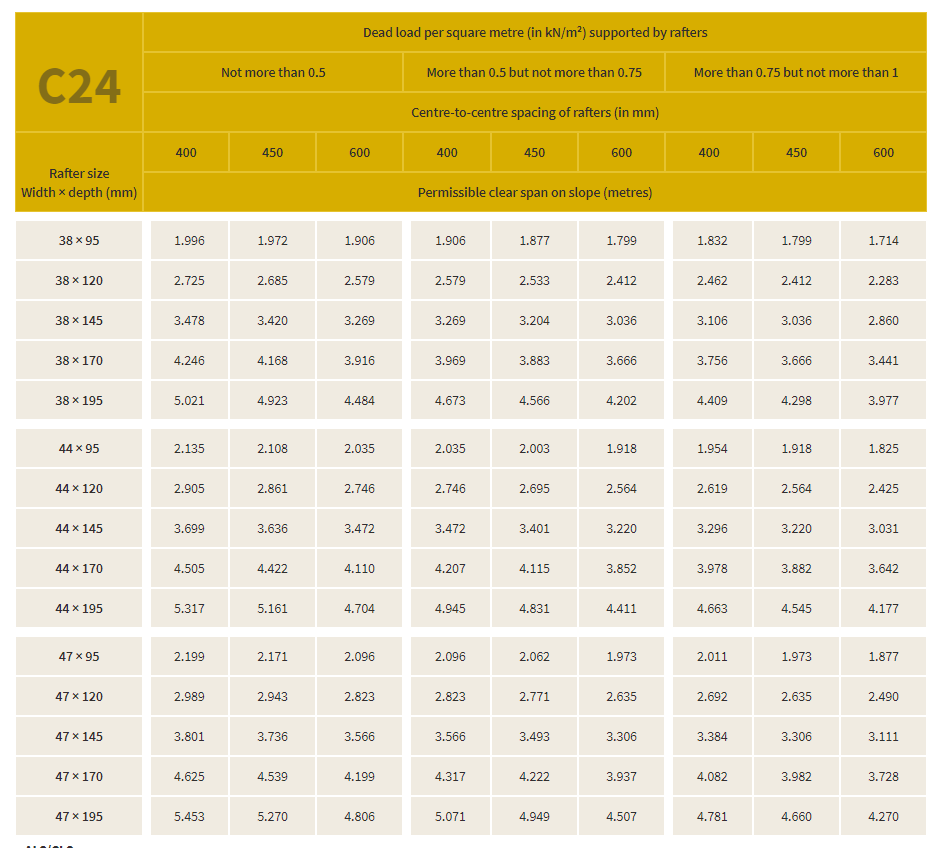Select the 44 × 170 rafter size row
Screen dimensions: 941x848
pos(79,568)
